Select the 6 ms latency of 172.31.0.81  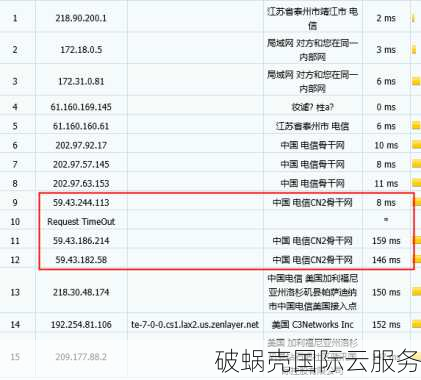click(386, 81)
